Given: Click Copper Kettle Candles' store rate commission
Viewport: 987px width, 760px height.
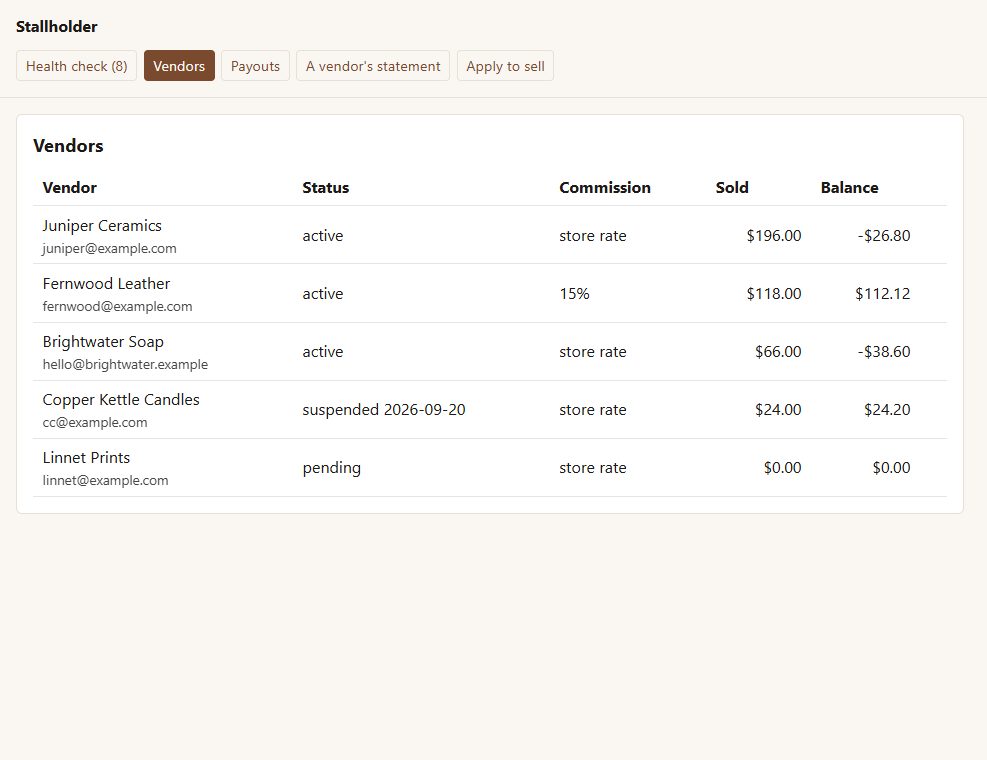Looking at the screenshot, I should click(x=593, y=409).
